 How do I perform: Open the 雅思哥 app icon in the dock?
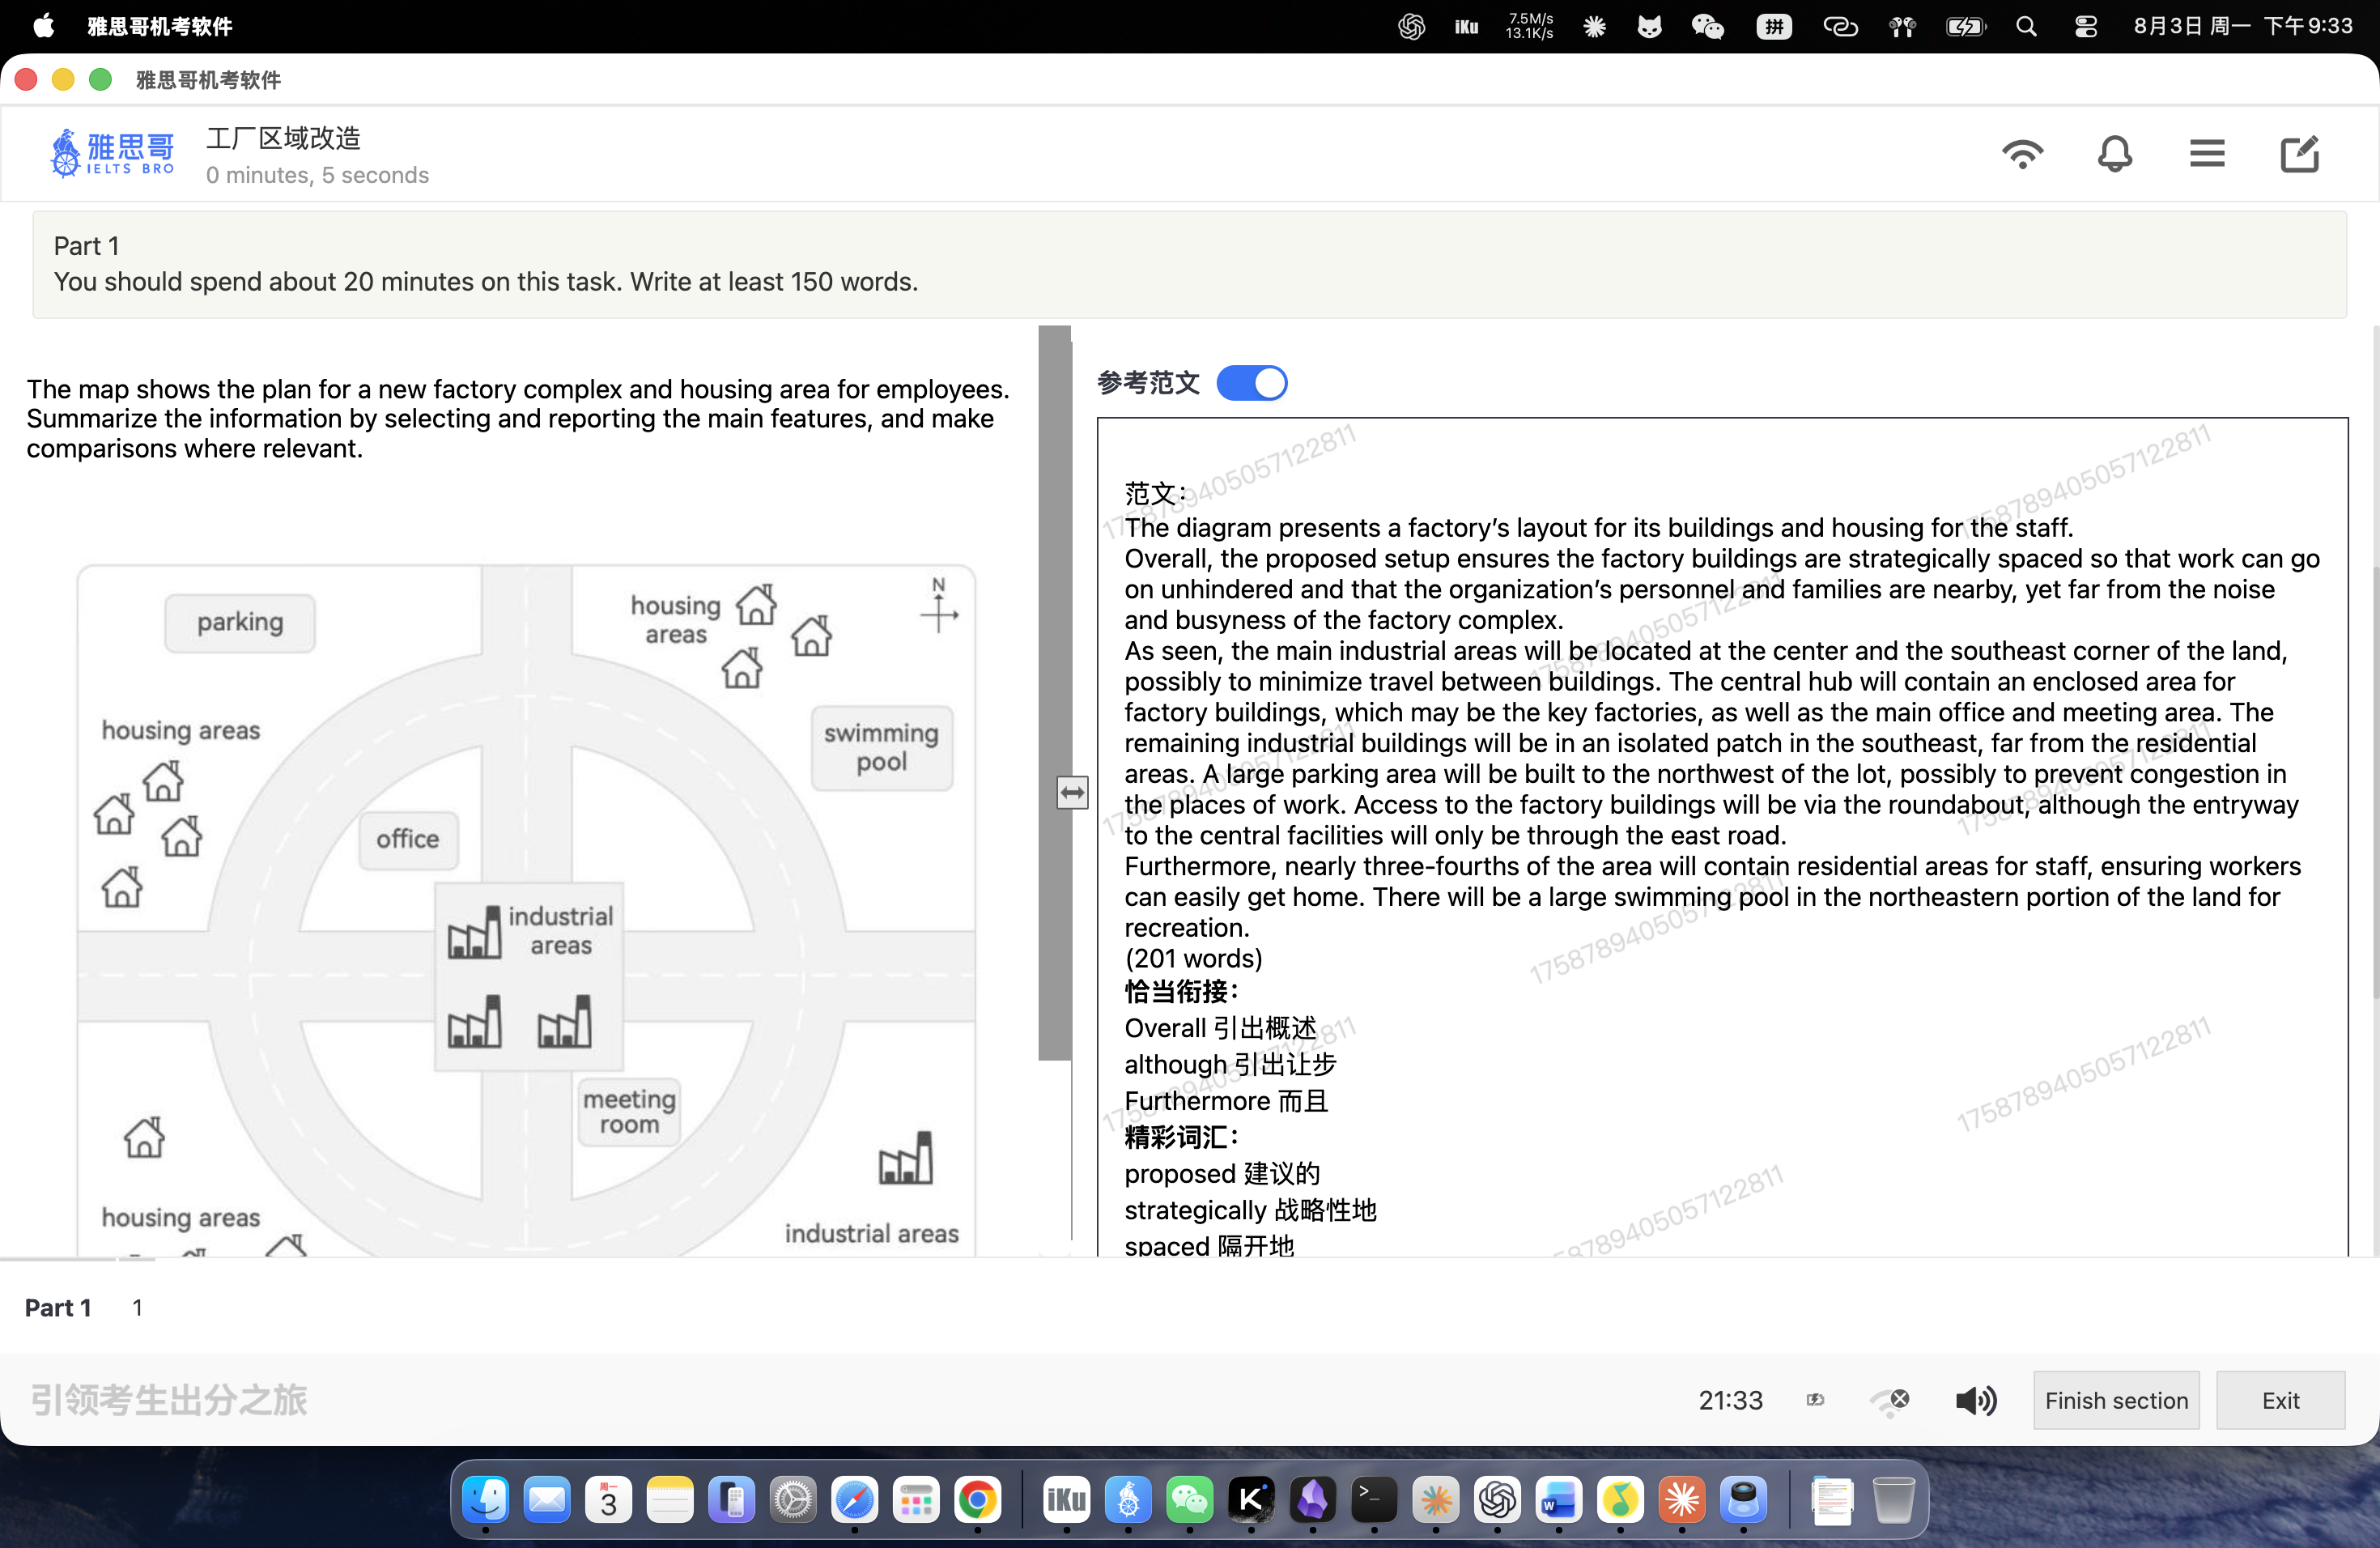(x=1127, y=1499)
